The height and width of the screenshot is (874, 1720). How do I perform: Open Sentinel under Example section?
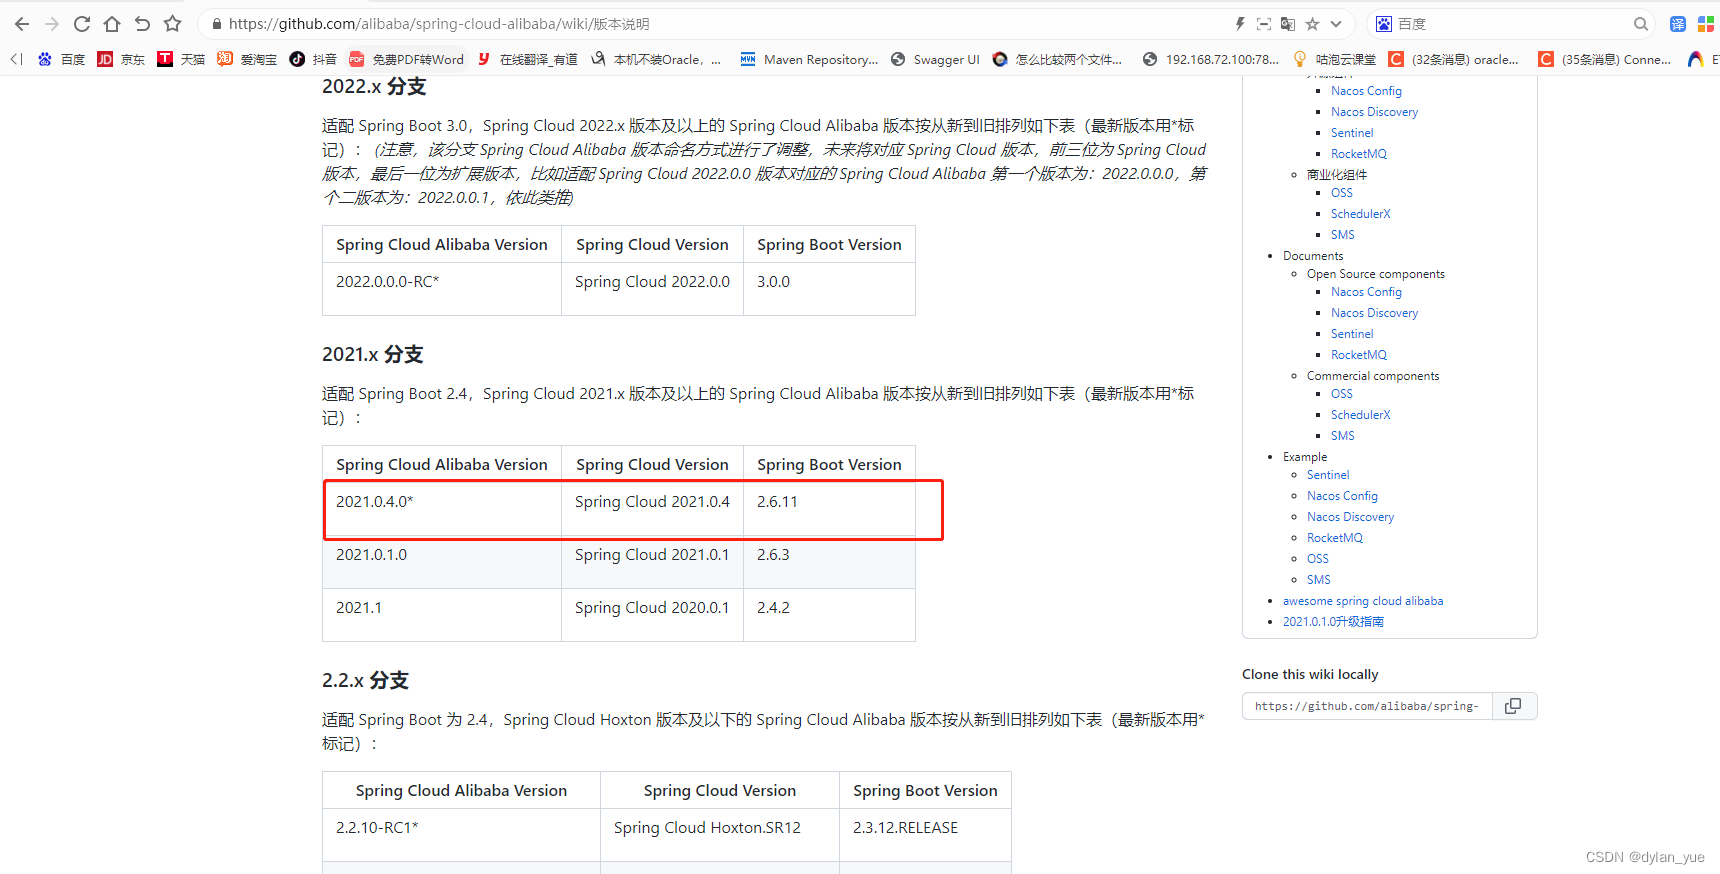1328,475
